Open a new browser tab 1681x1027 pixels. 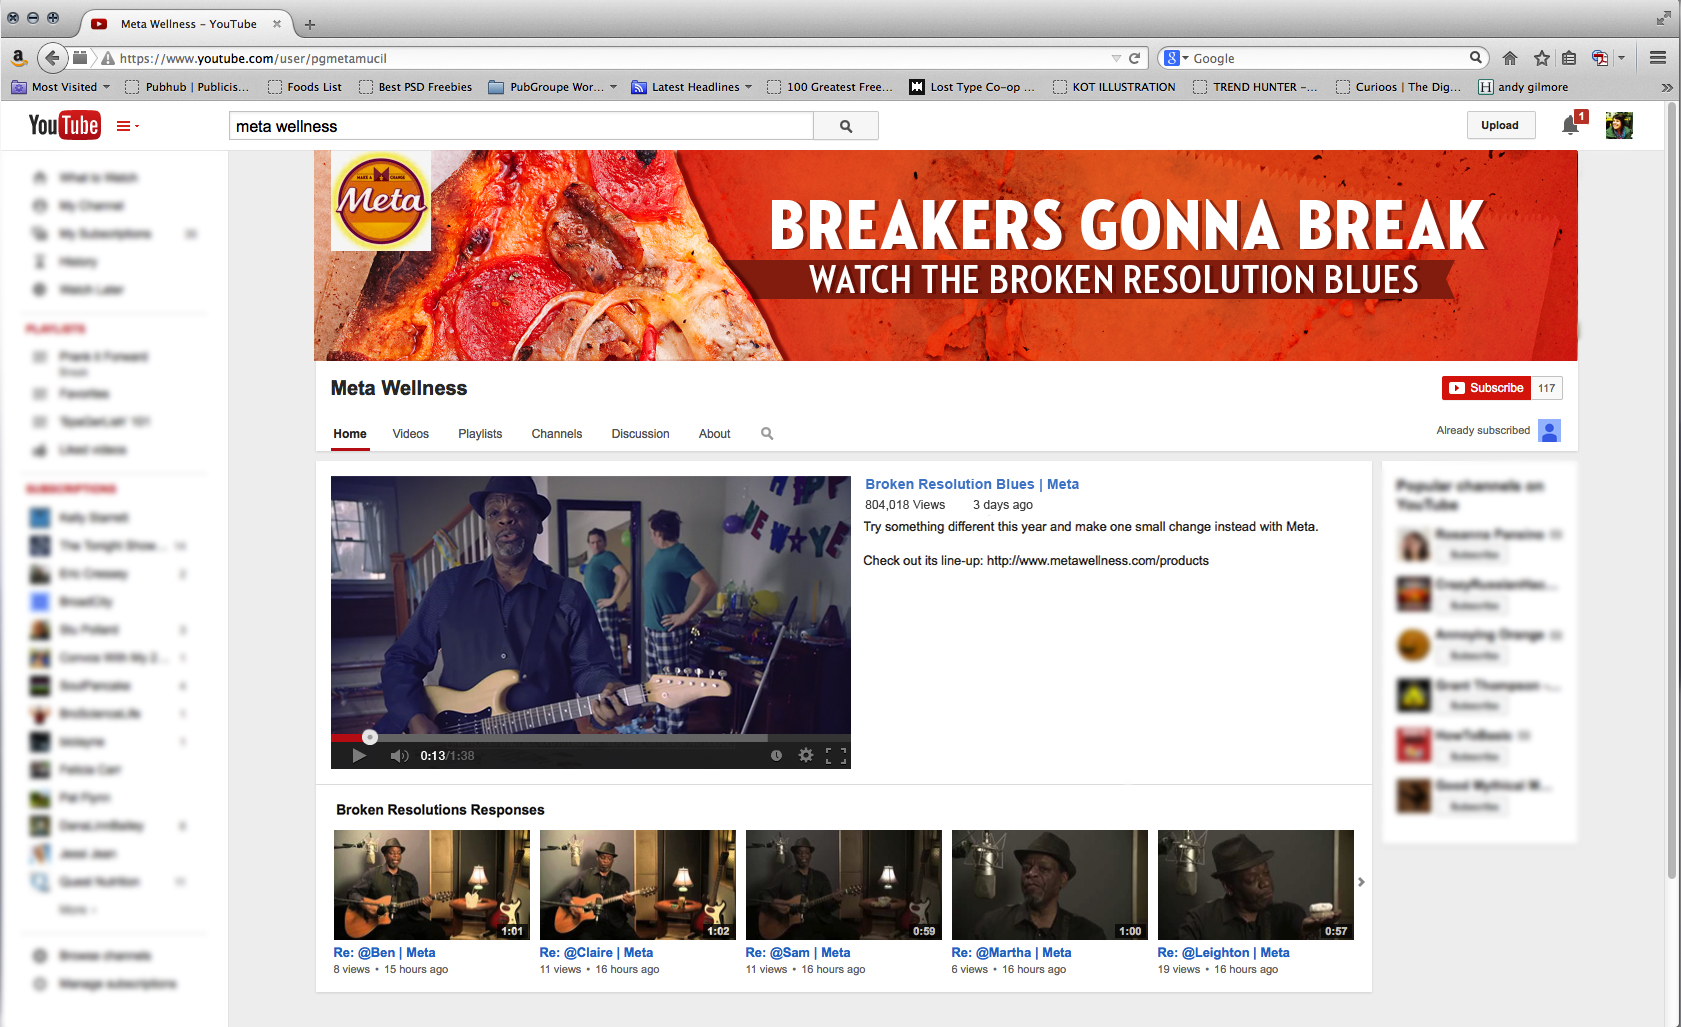(x=310, y=24)
